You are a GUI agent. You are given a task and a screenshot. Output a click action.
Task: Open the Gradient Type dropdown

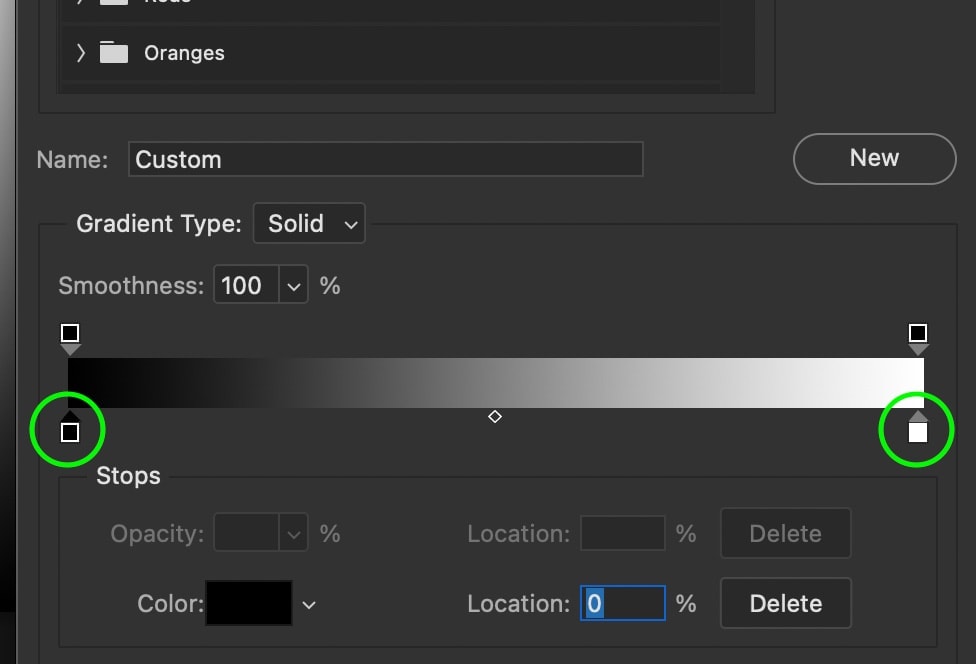tap(309, 223)
